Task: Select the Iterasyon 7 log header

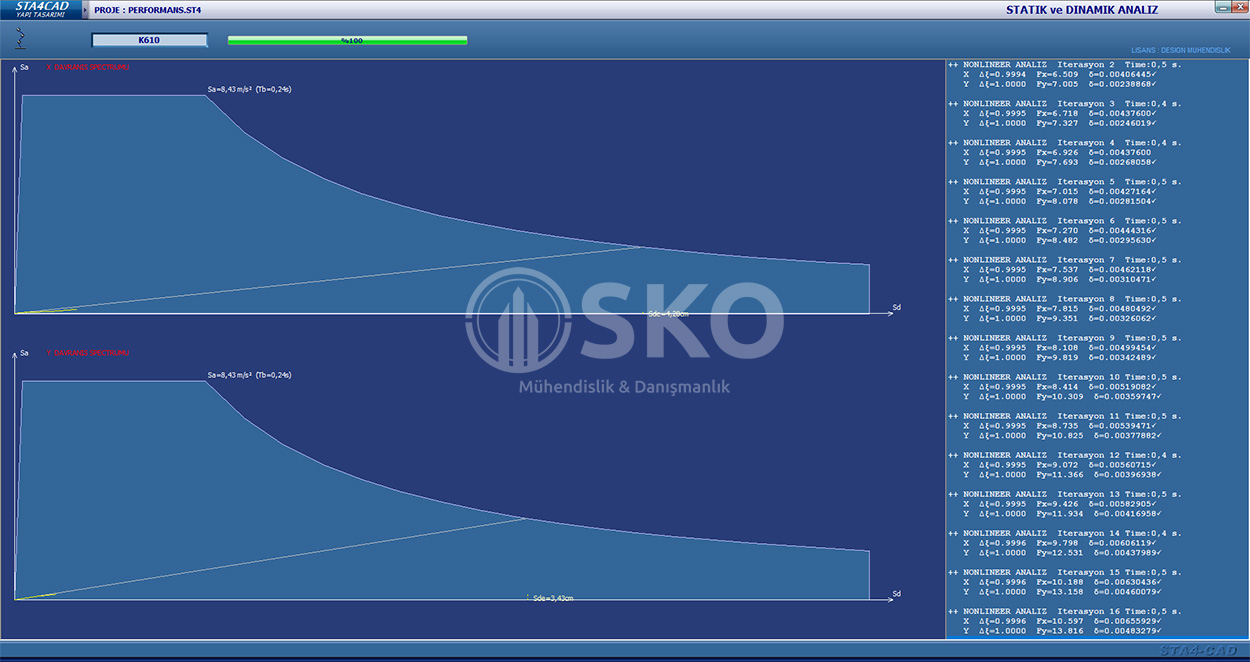Action: coord(1065,259)
